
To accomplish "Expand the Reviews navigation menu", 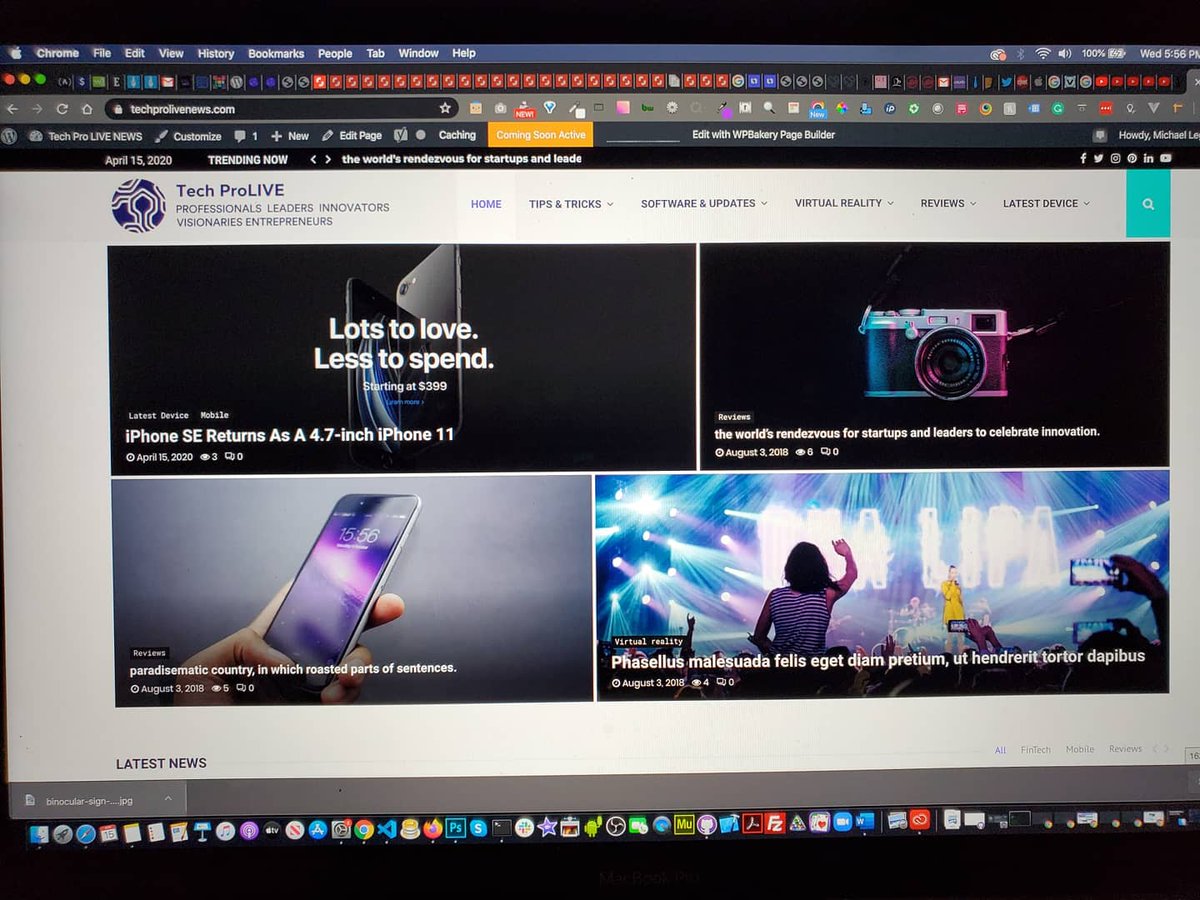I will (x=948, y=203).
